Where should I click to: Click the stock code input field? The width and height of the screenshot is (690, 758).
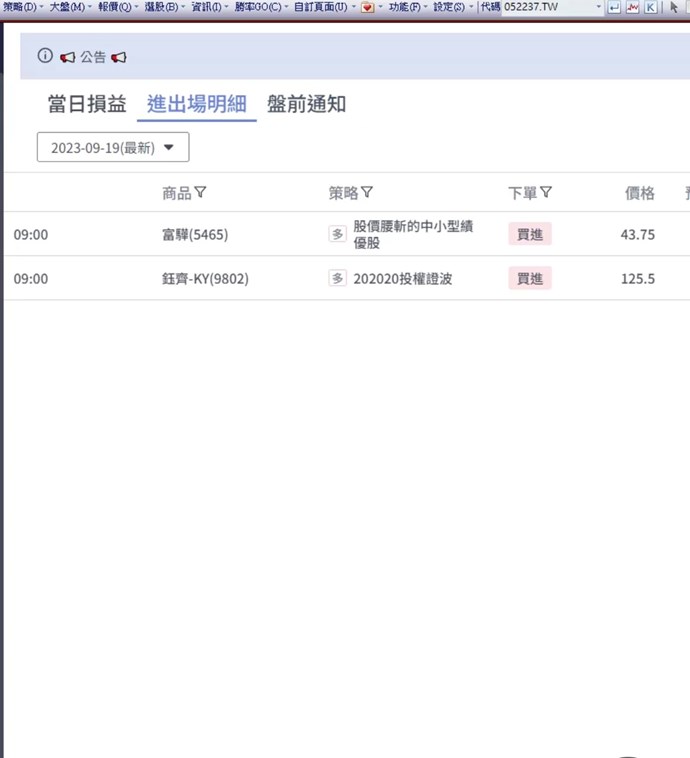(547, 7)
